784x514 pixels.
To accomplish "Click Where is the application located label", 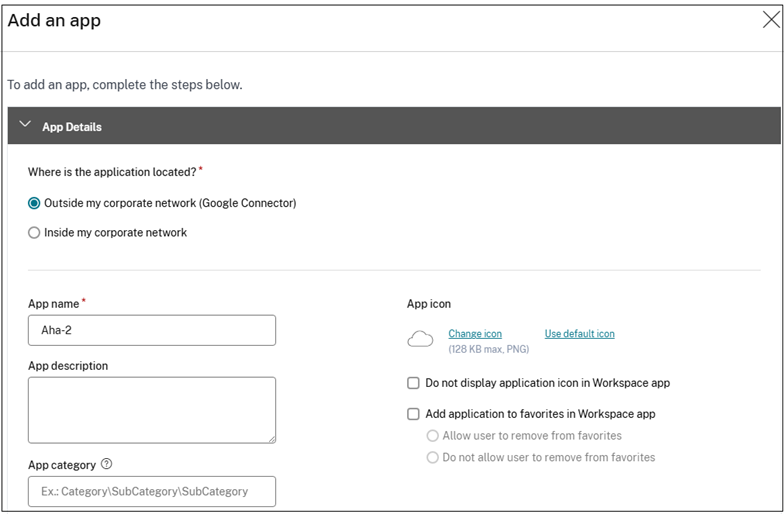I will [x=112, y=172].
